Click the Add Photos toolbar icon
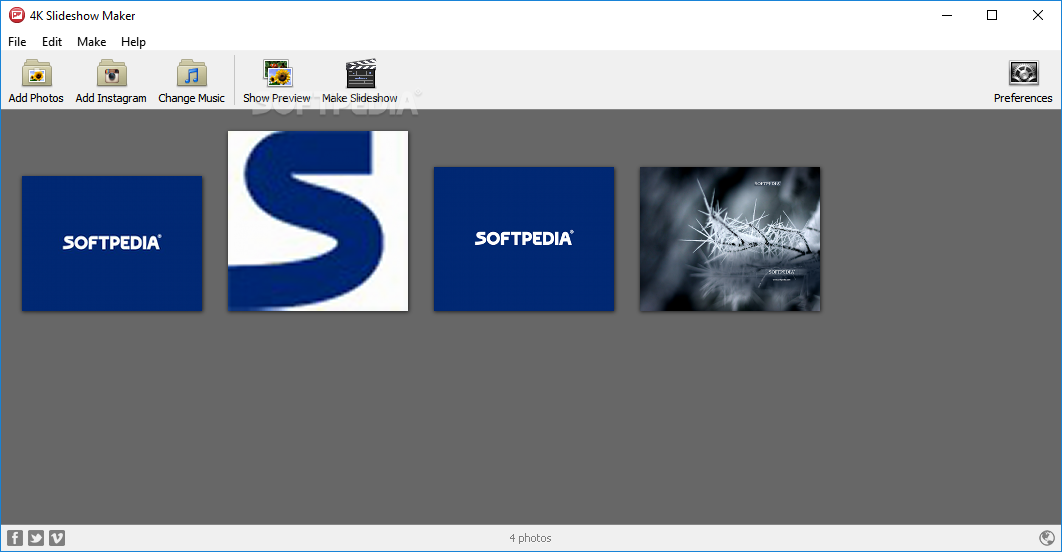The height and width of the screenshot is (552, 1062). click(x=36, y=73)
